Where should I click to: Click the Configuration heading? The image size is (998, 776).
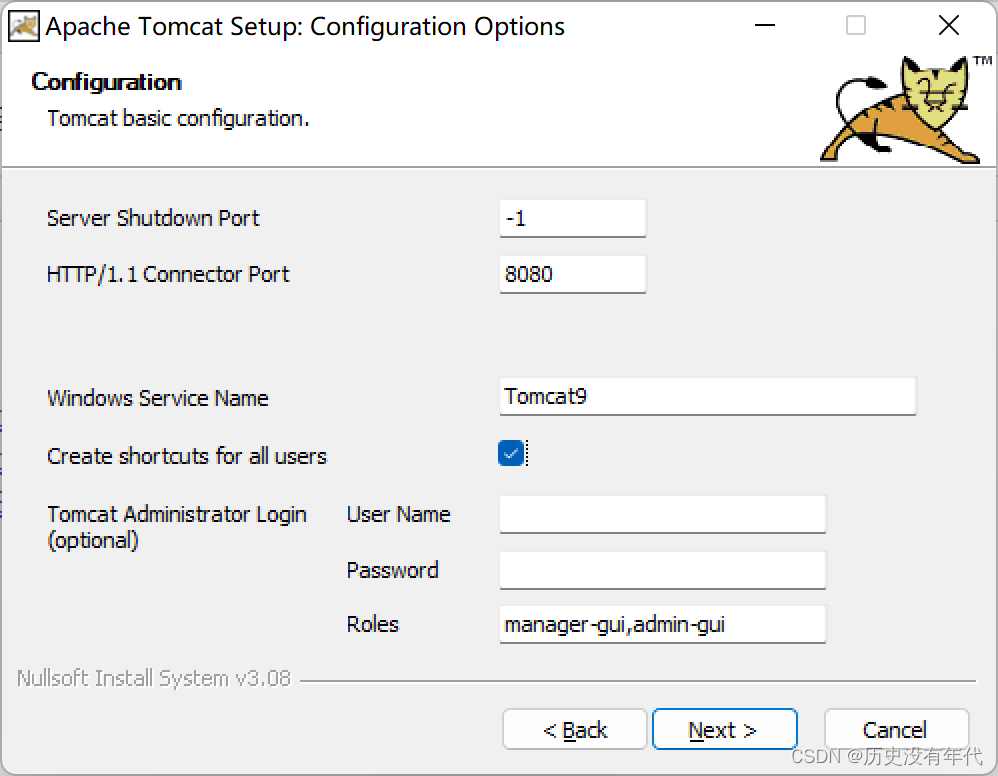pos(106,82)
